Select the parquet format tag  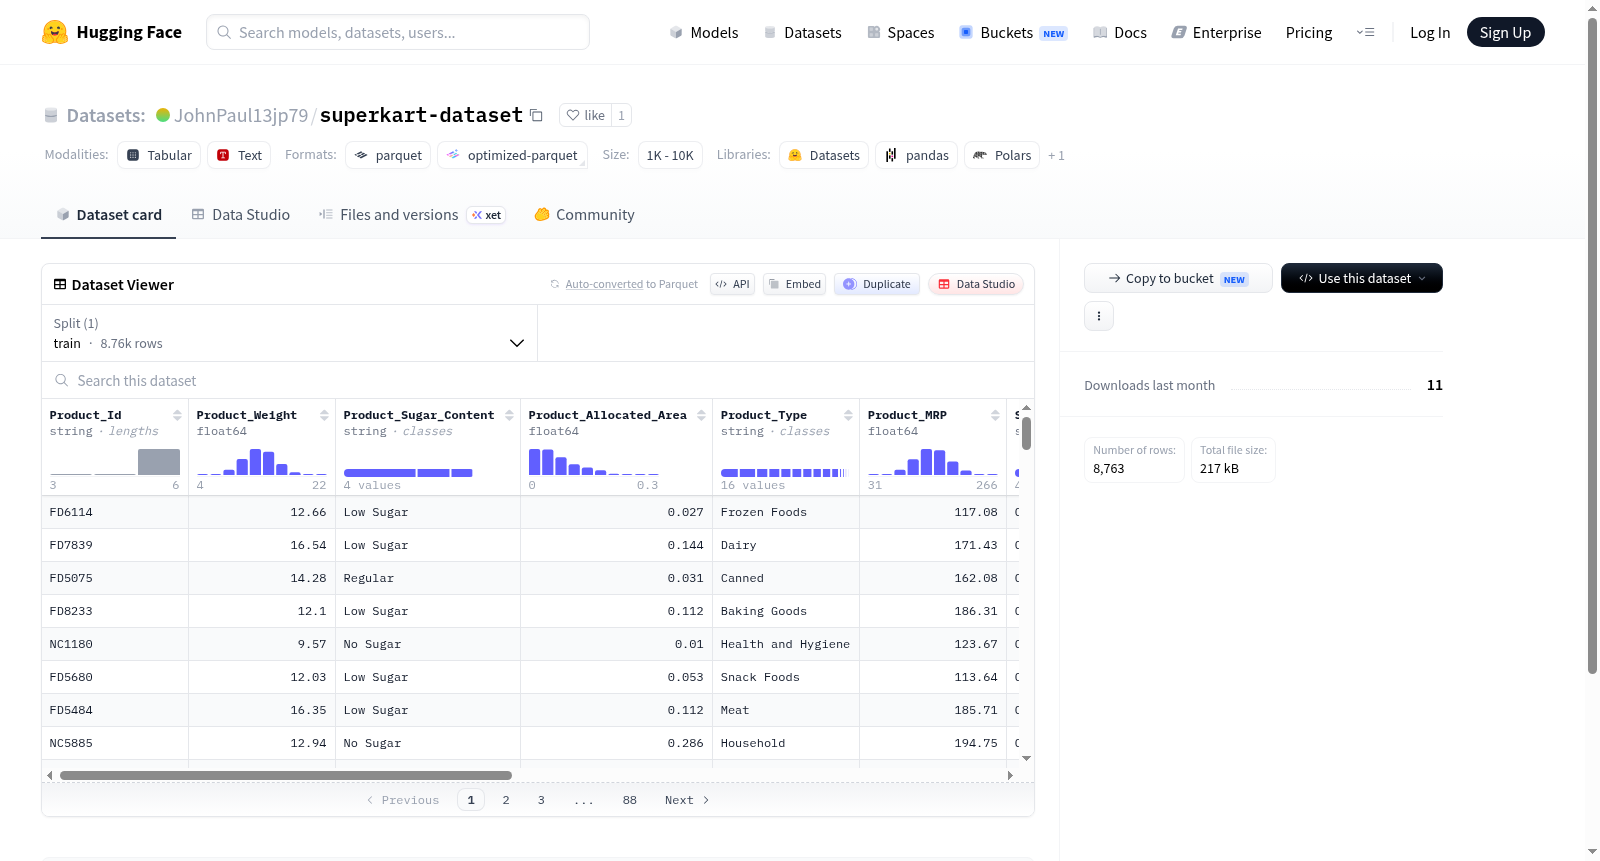388,155
